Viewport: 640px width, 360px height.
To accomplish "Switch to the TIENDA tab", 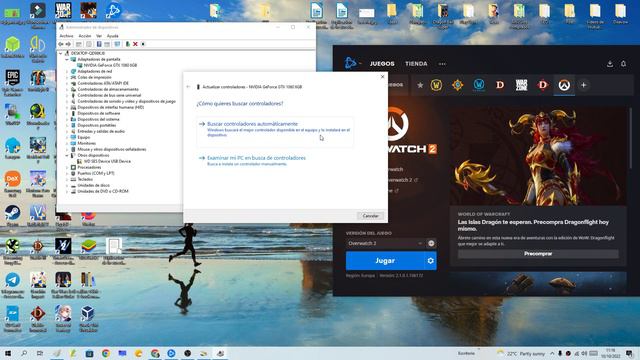I will (x=416, y=64).
